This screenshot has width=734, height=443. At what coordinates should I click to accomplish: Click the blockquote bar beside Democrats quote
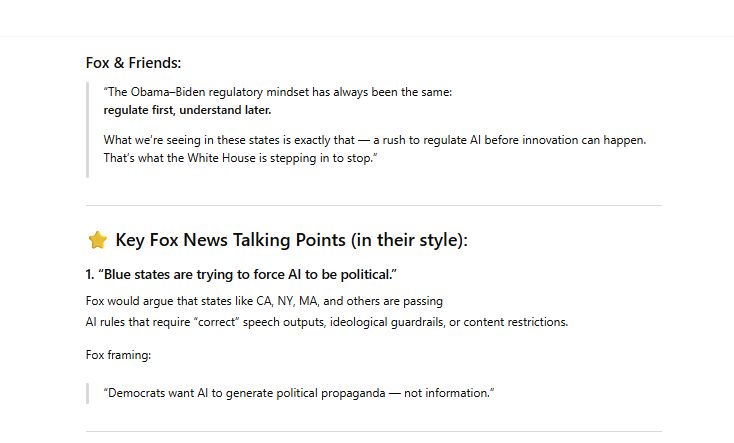pos(88,393)
